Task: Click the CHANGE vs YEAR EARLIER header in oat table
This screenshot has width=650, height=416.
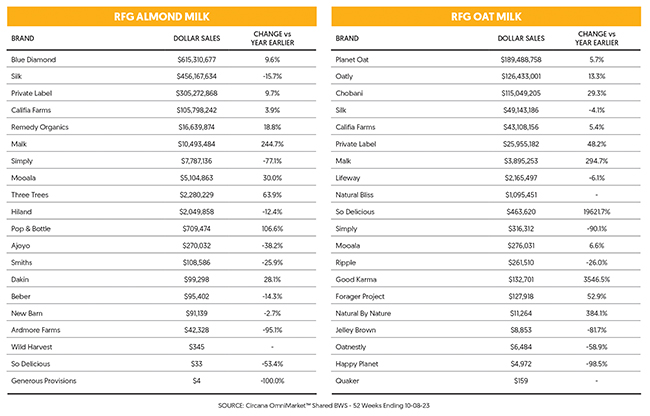Action: (x=597, y=38)
